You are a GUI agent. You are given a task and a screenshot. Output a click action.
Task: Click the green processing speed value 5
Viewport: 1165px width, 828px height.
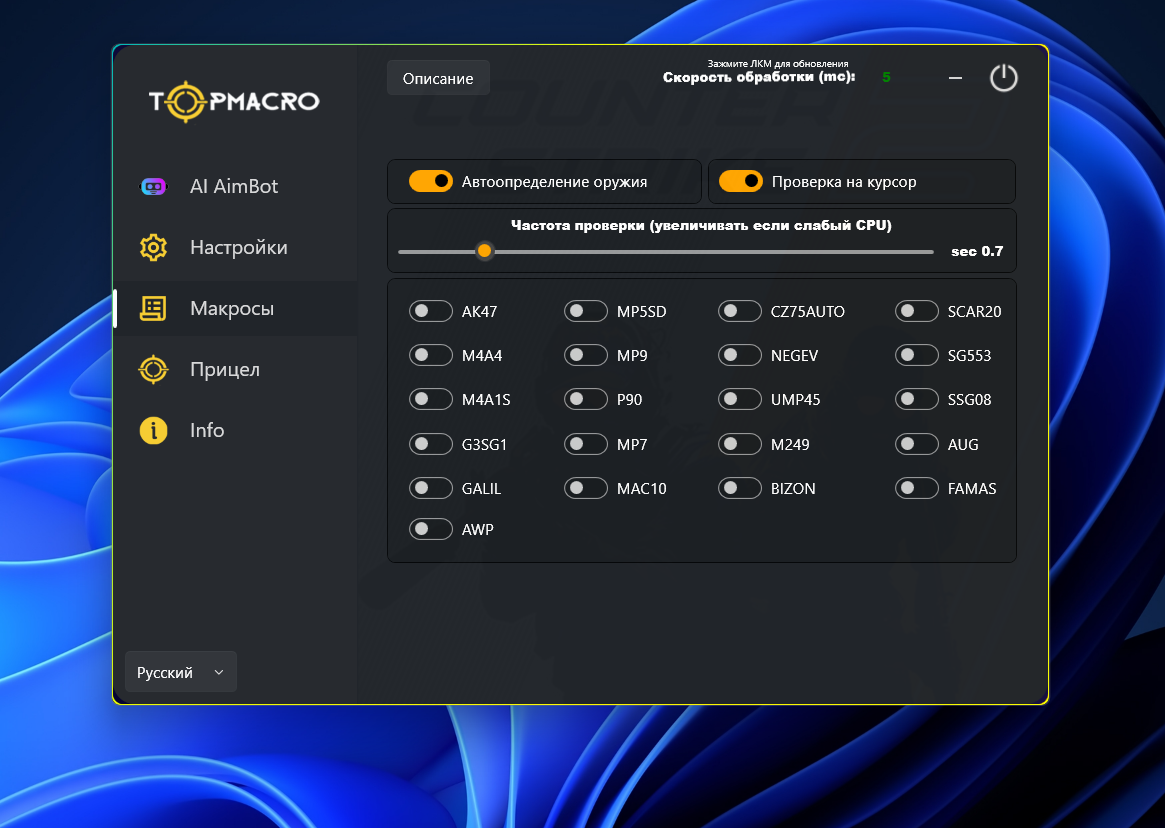[x=886, y=77]
